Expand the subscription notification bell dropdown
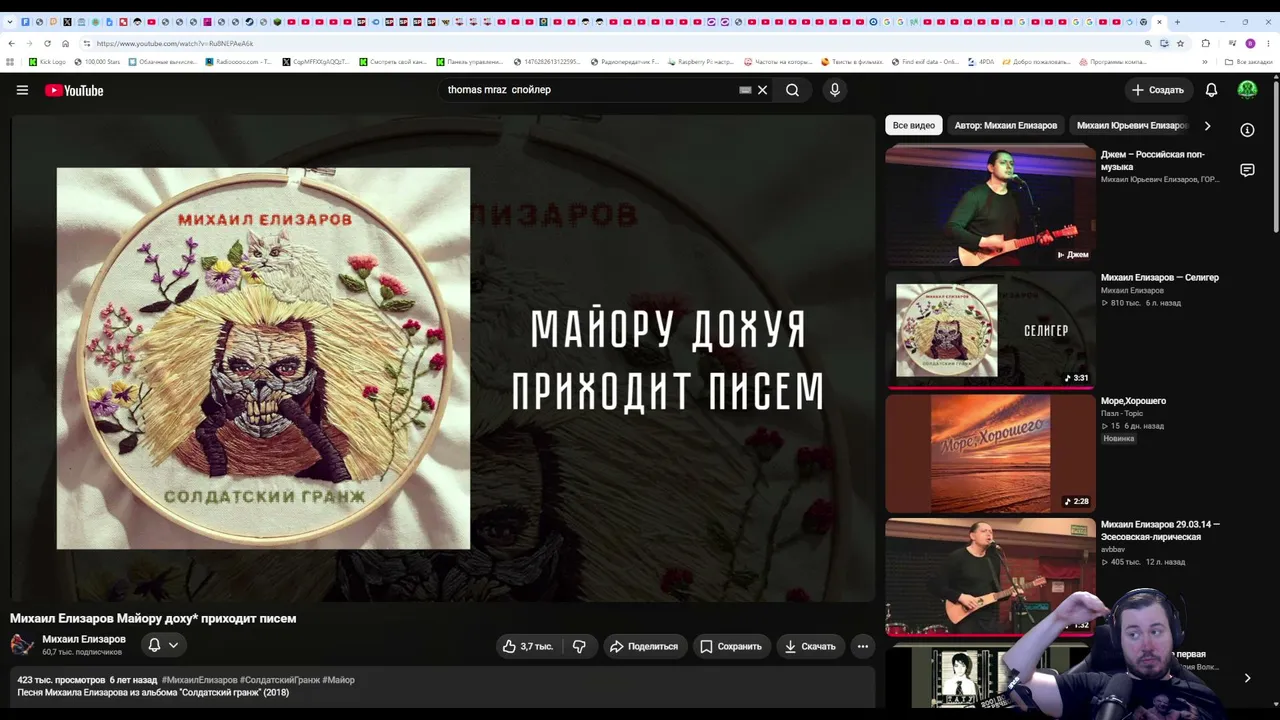This screenshot has width=1280, height=720. (x=163, y=645)
